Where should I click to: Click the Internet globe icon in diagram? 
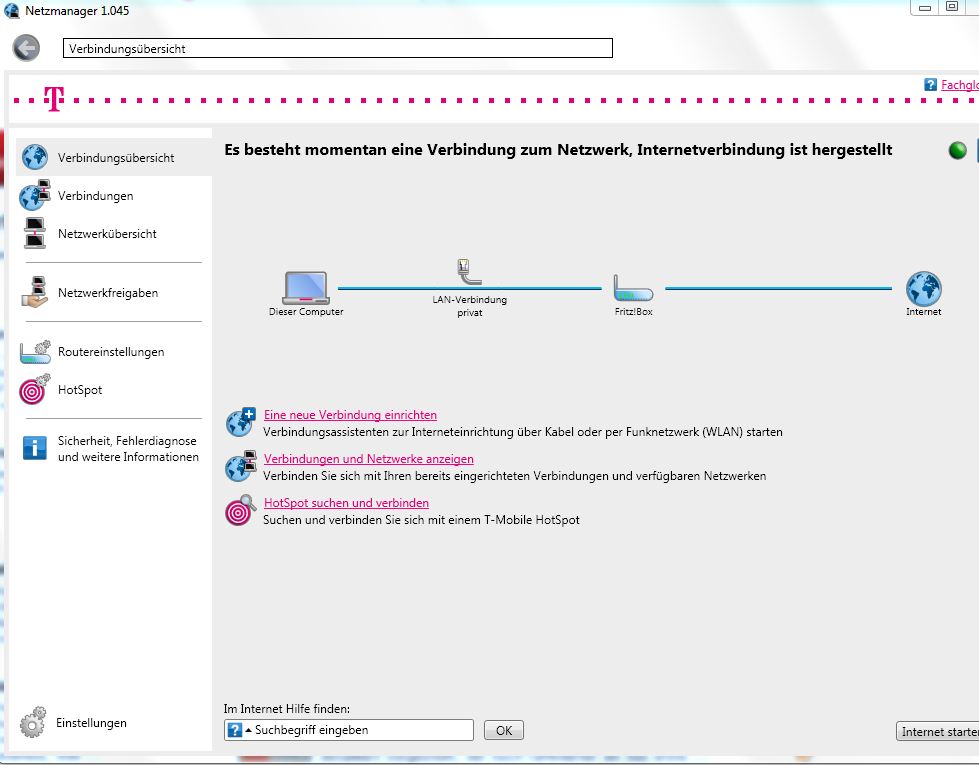point(923,289)
